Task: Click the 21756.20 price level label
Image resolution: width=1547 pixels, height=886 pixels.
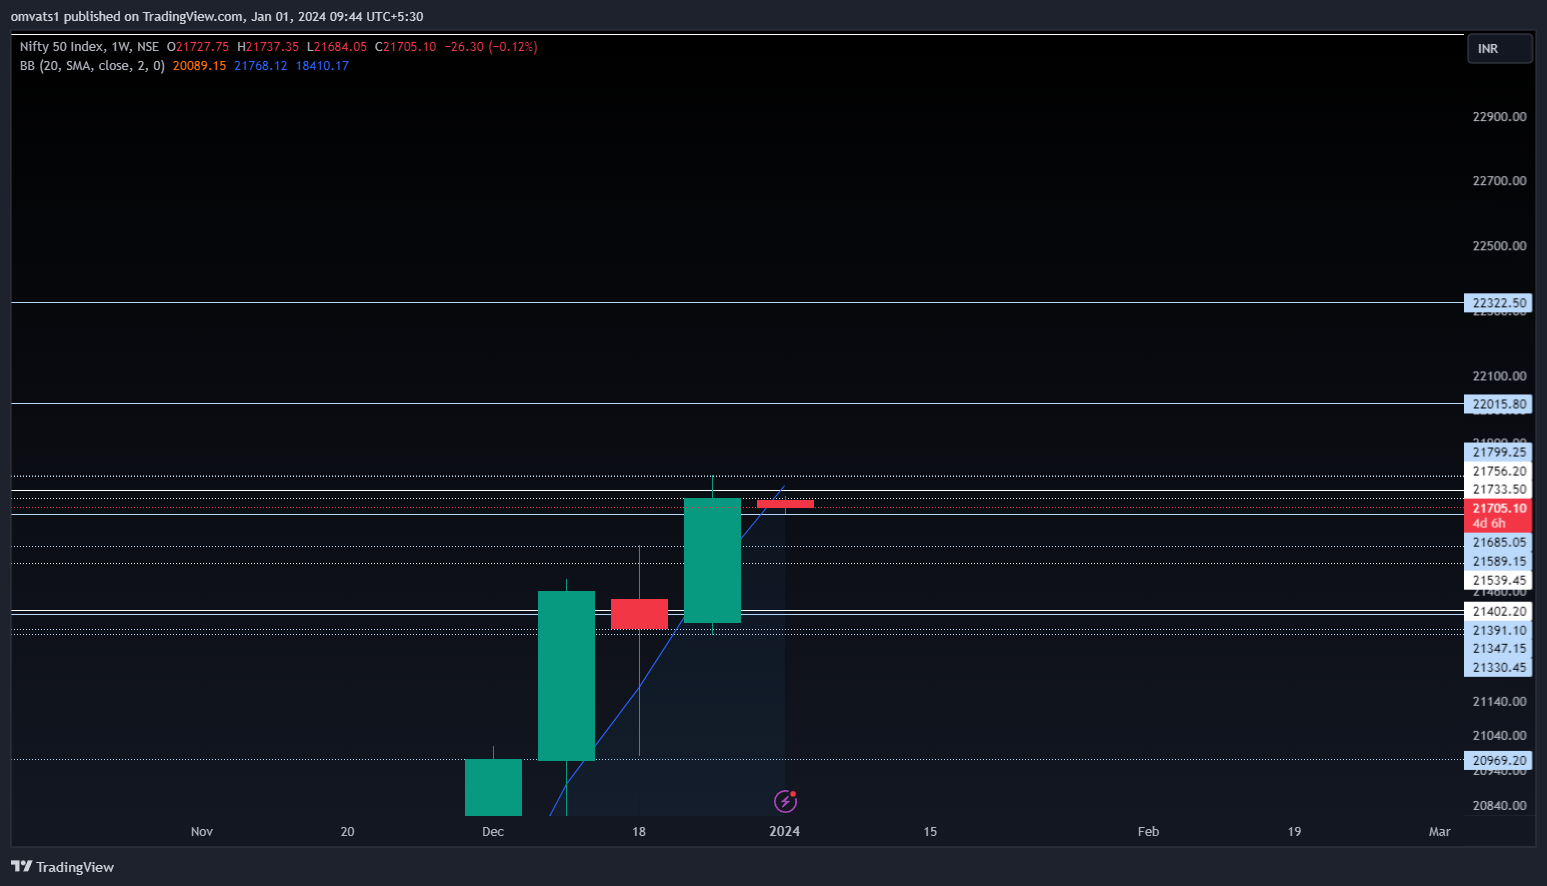Action: pyautogui.click(x=1498, y=471)
